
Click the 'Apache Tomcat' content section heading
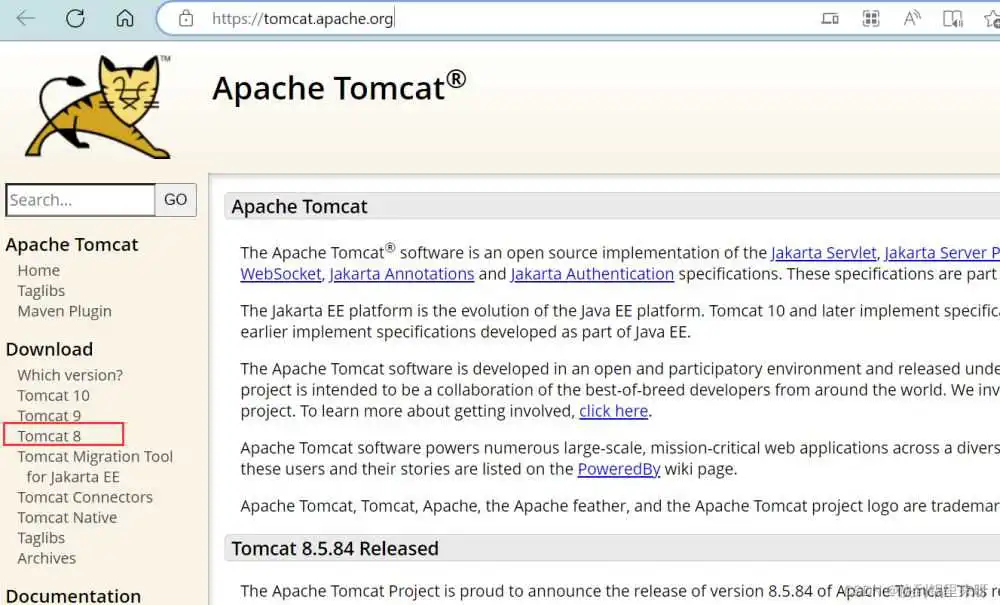[x=299, y=207]
